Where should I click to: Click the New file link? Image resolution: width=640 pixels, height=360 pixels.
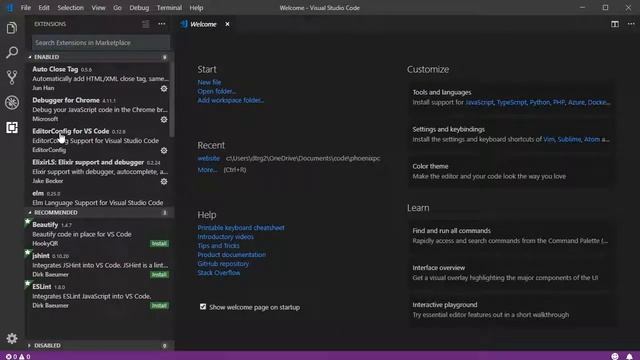[209, 82]
